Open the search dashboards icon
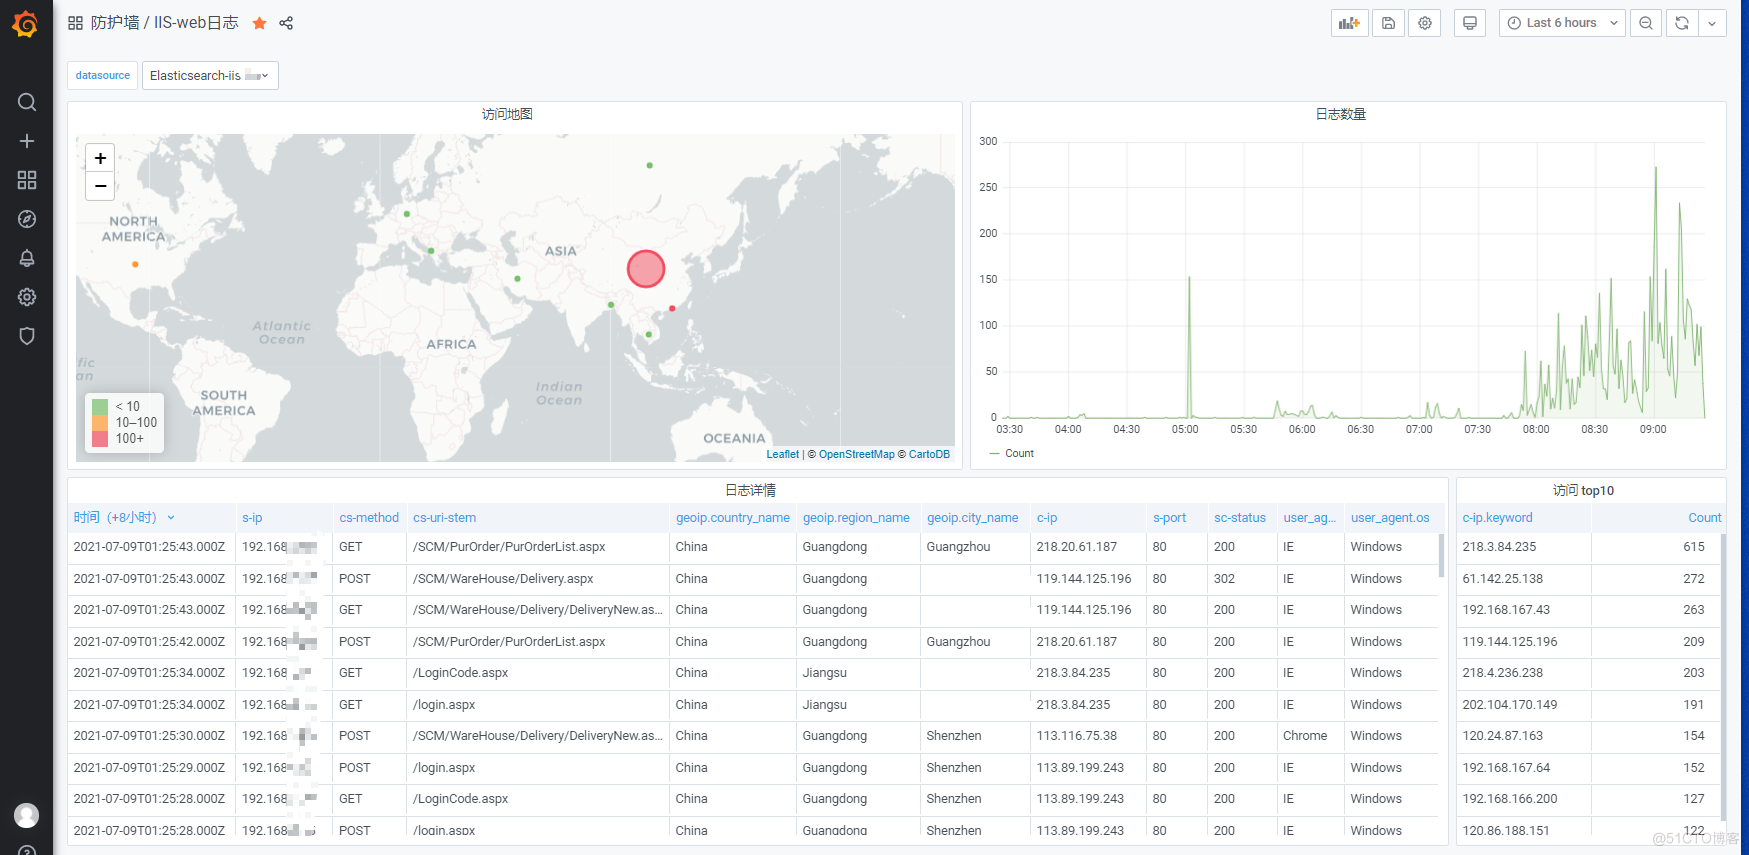The image size is (1749, 855). pyautogui.click(x=27, y=102)
